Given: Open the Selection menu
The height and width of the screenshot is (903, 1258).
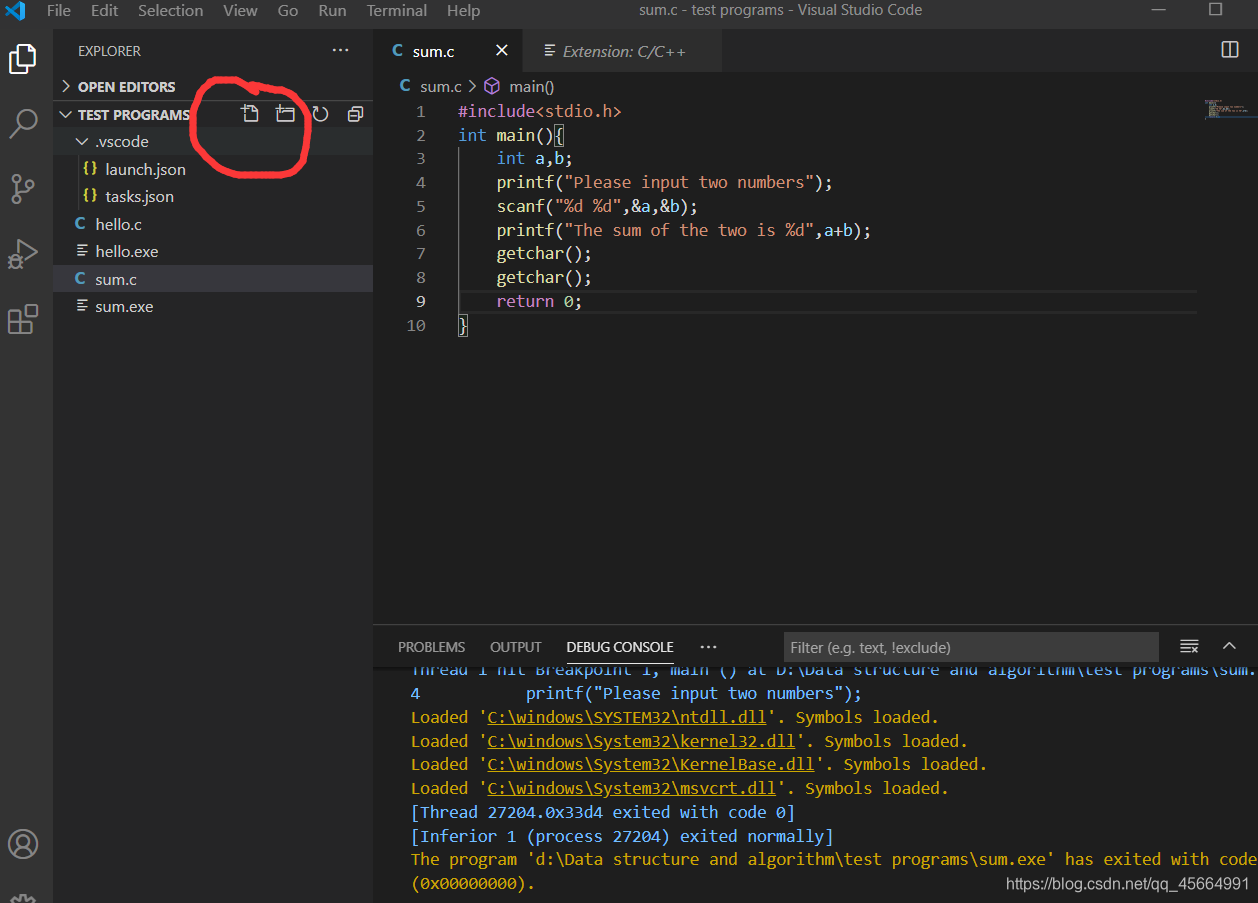Looking at the screenshot, I should coord(170,11).
